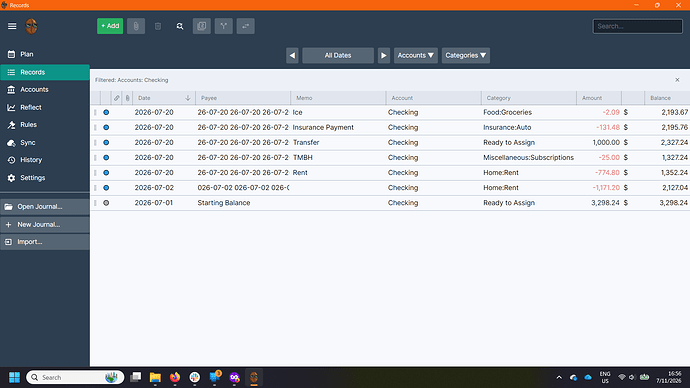Open the Categories filter dropdown
This screenshot has height=388, width=690.
click(x=466, y=55)
